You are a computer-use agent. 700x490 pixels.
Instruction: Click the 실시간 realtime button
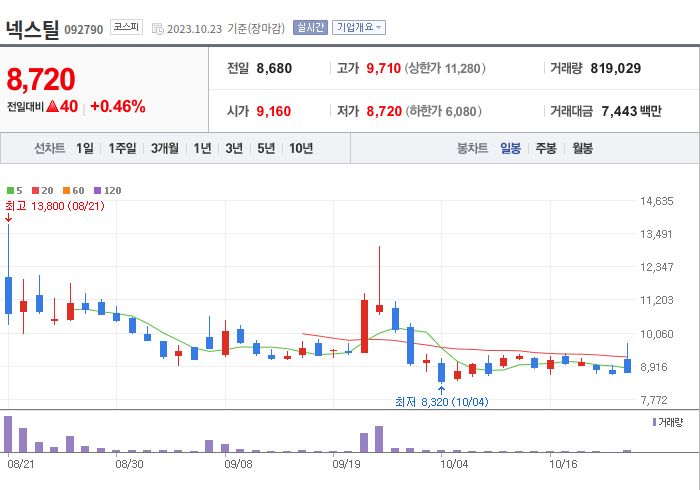(310, 28)
